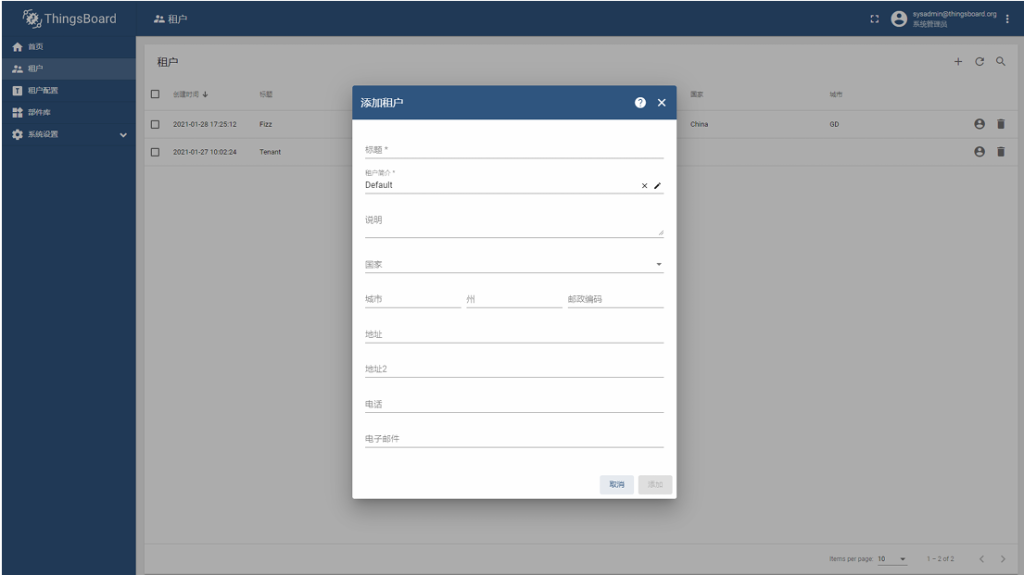Click the home icon in sidebar
This screenshot has width=1024, height=575.
[x=18, y=47]
